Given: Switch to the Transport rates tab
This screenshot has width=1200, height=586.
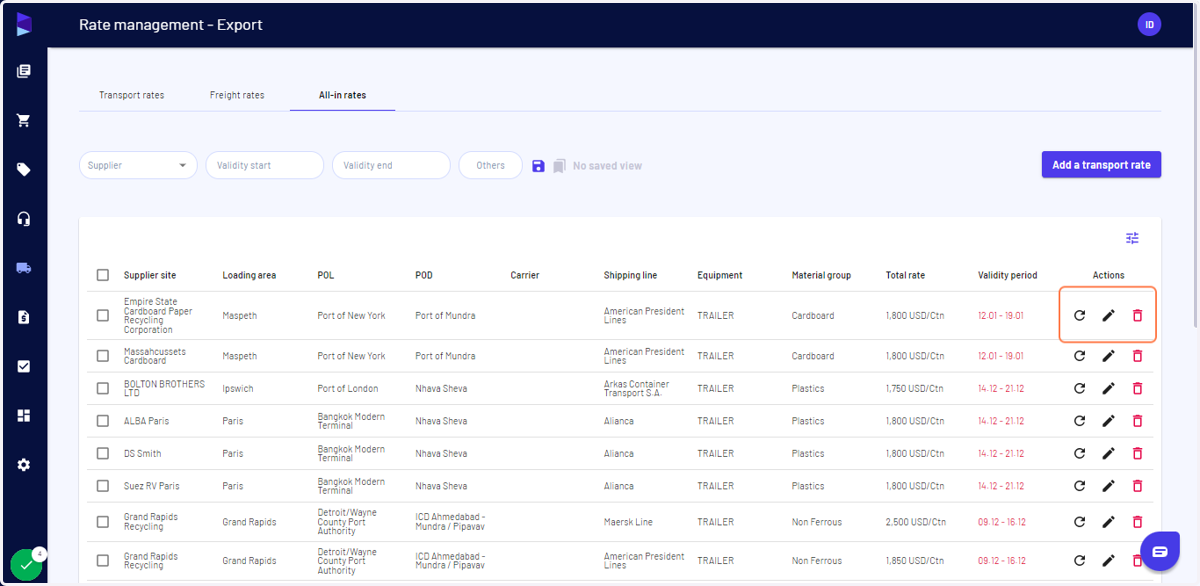Looking at the screenshot, I should coord(131,95).
